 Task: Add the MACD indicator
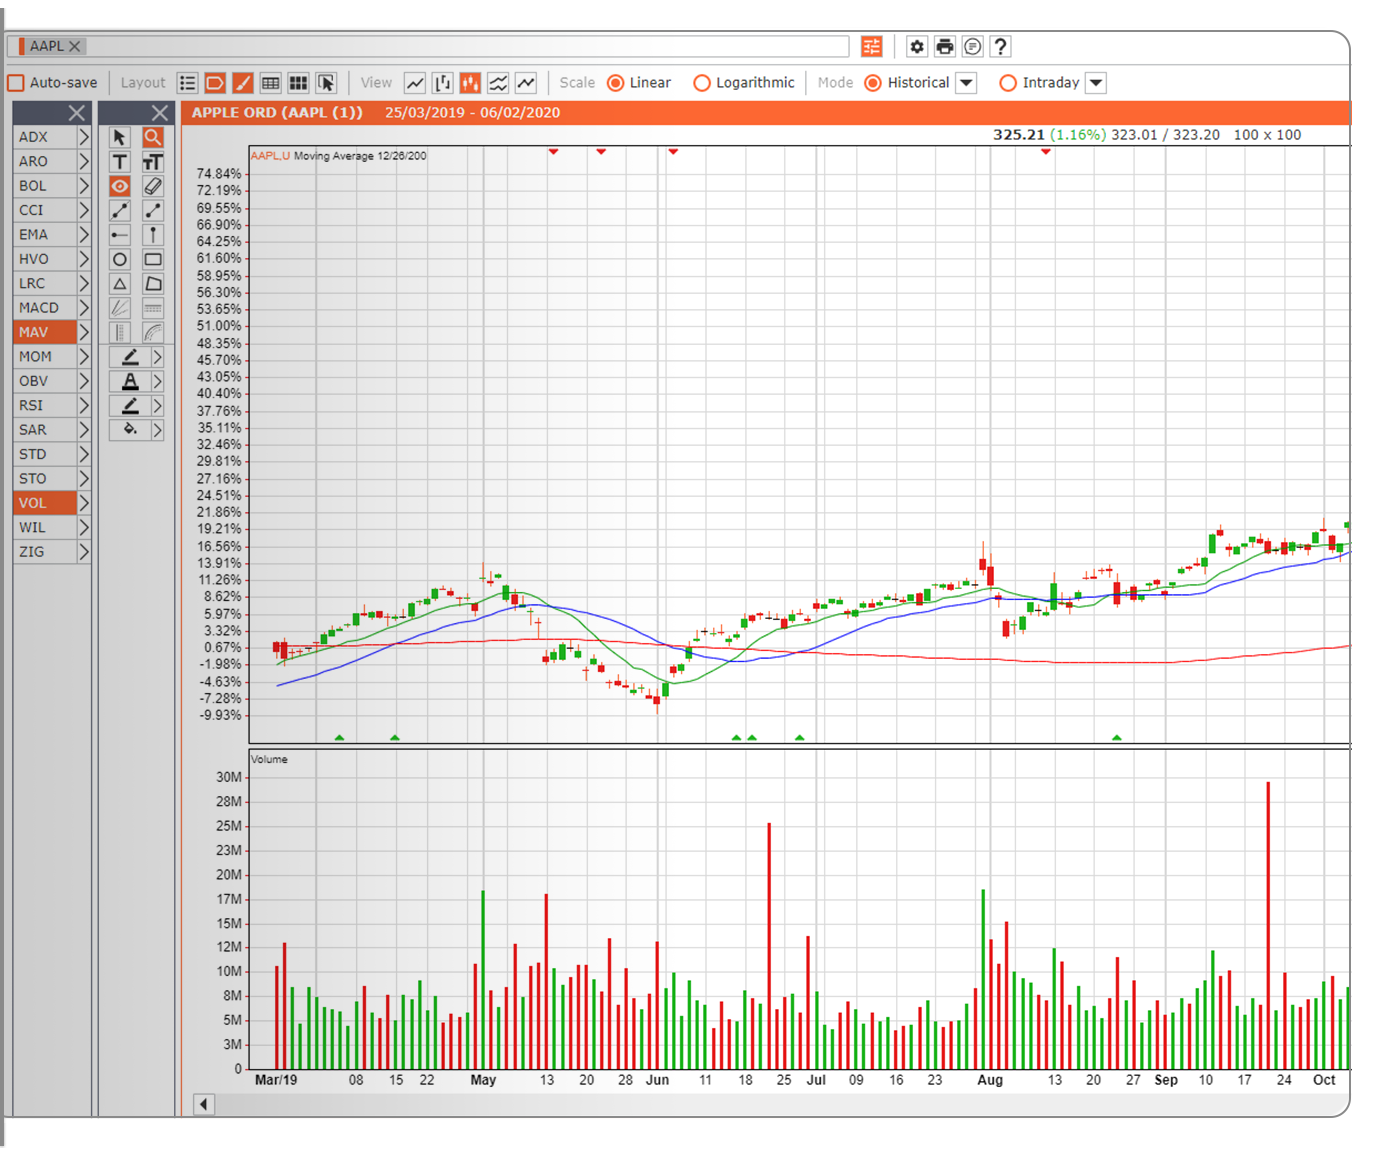coord(45,308)
